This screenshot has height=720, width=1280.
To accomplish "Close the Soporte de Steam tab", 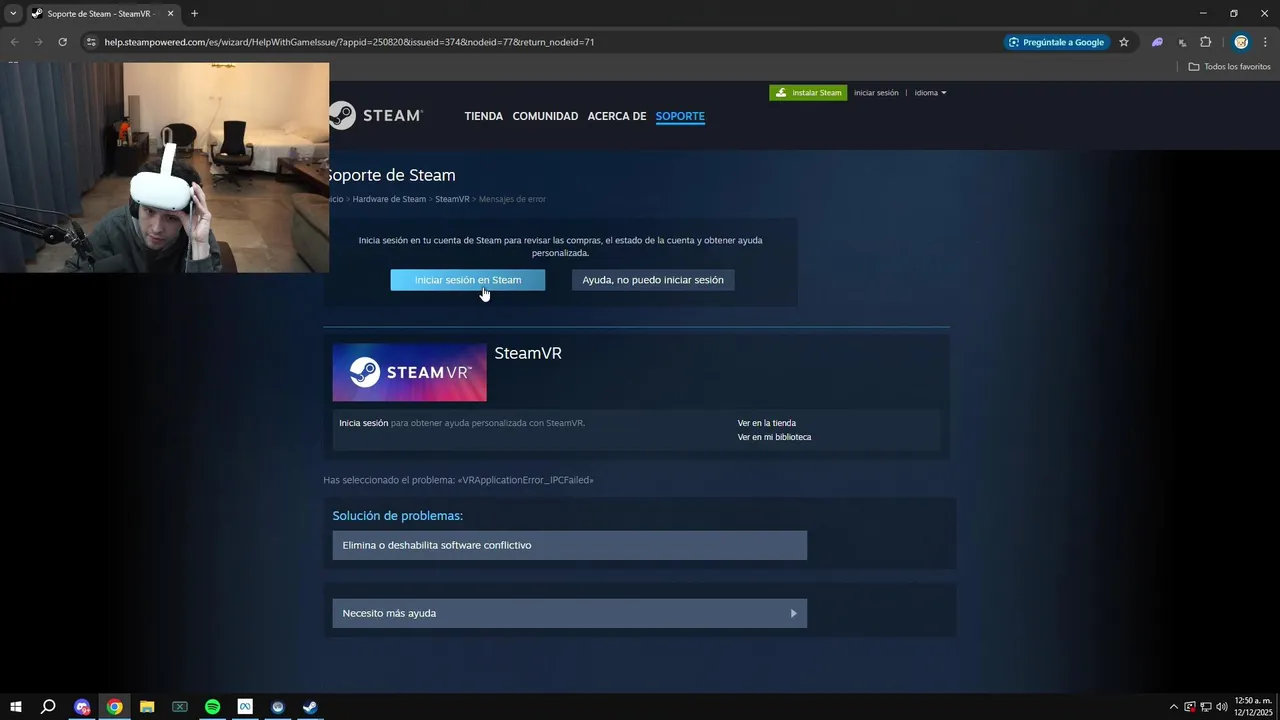I will pos(170,13).
